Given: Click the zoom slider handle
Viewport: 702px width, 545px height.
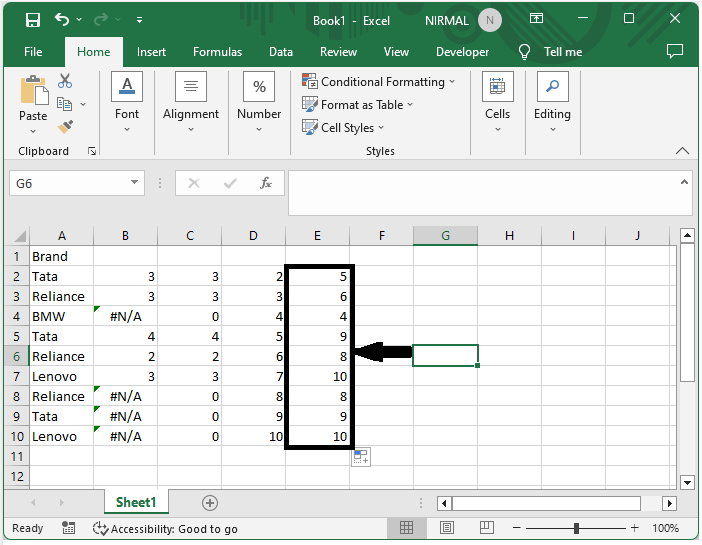Looking at the screenshot, I should [577, 528].
